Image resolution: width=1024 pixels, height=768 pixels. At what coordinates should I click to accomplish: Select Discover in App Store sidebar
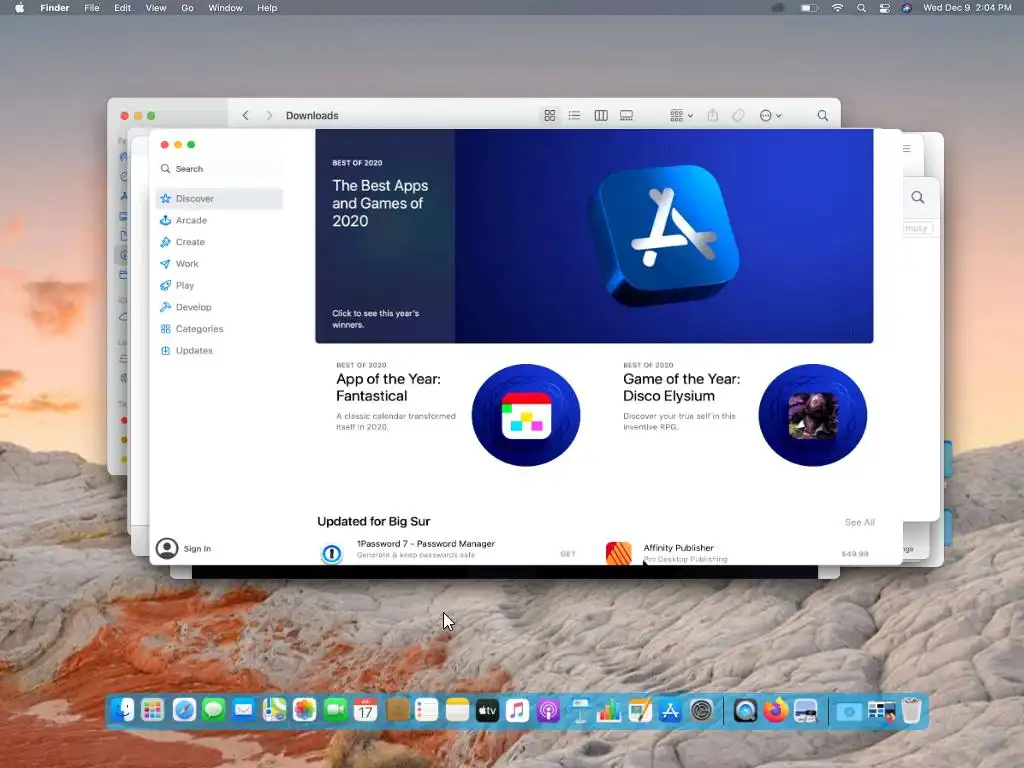click(x=219, y=199)
